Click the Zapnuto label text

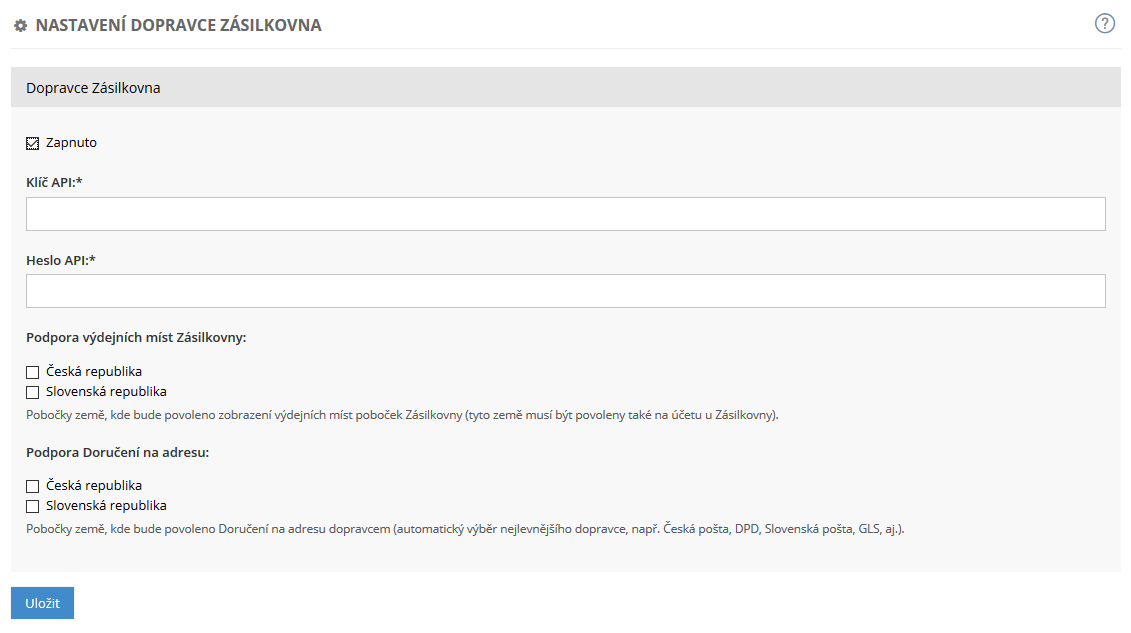[x=71, y=143]
